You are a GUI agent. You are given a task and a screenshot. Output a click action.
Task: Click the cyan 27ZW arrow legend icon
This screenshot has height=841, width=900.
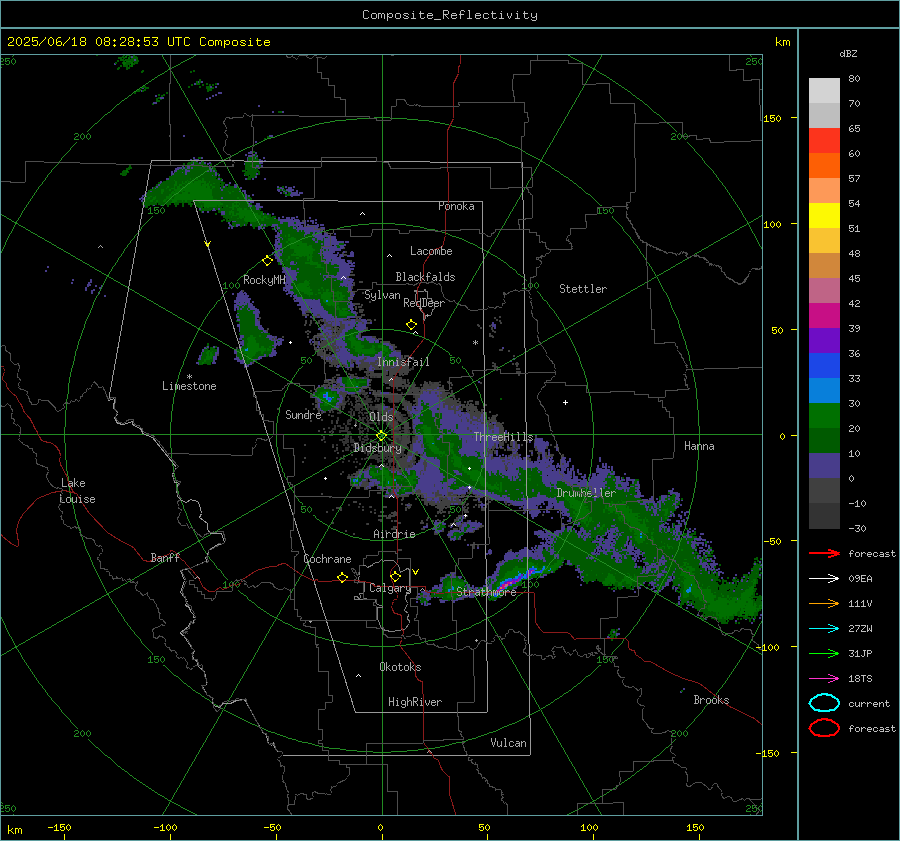tap(824, 629)
